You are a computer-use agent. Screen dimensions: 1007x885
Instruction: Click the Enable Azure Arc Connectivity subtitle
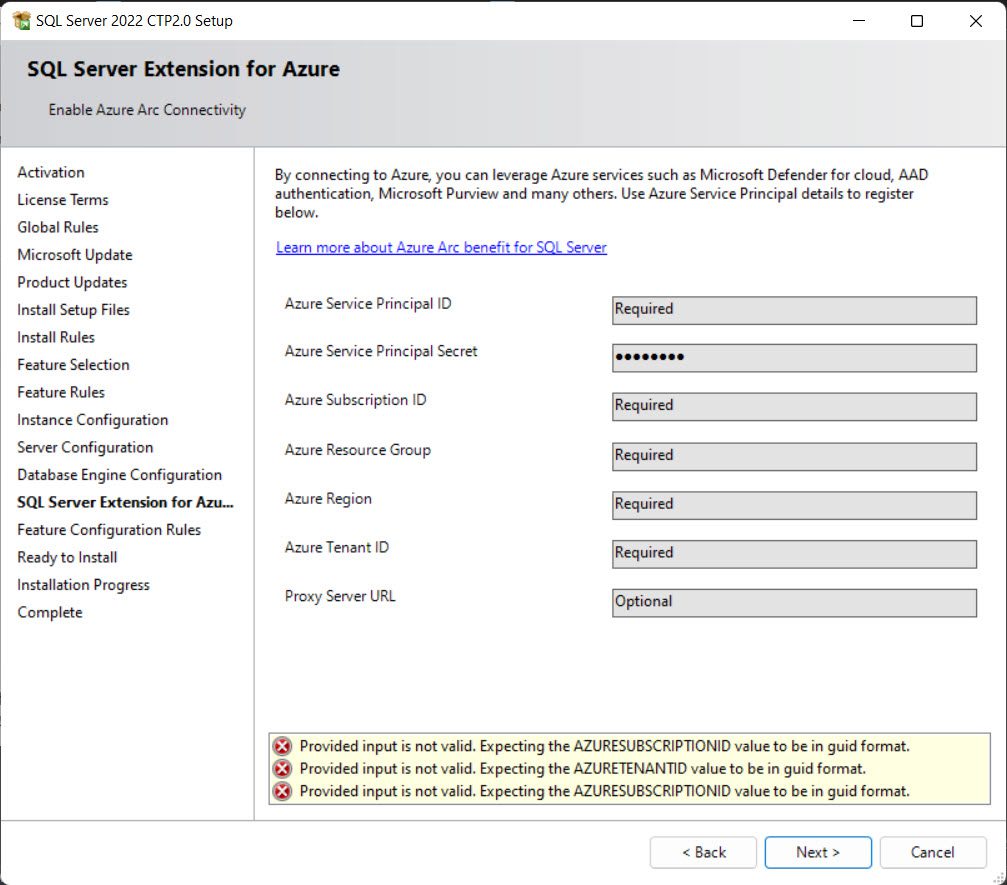click(x=147, y=110)
